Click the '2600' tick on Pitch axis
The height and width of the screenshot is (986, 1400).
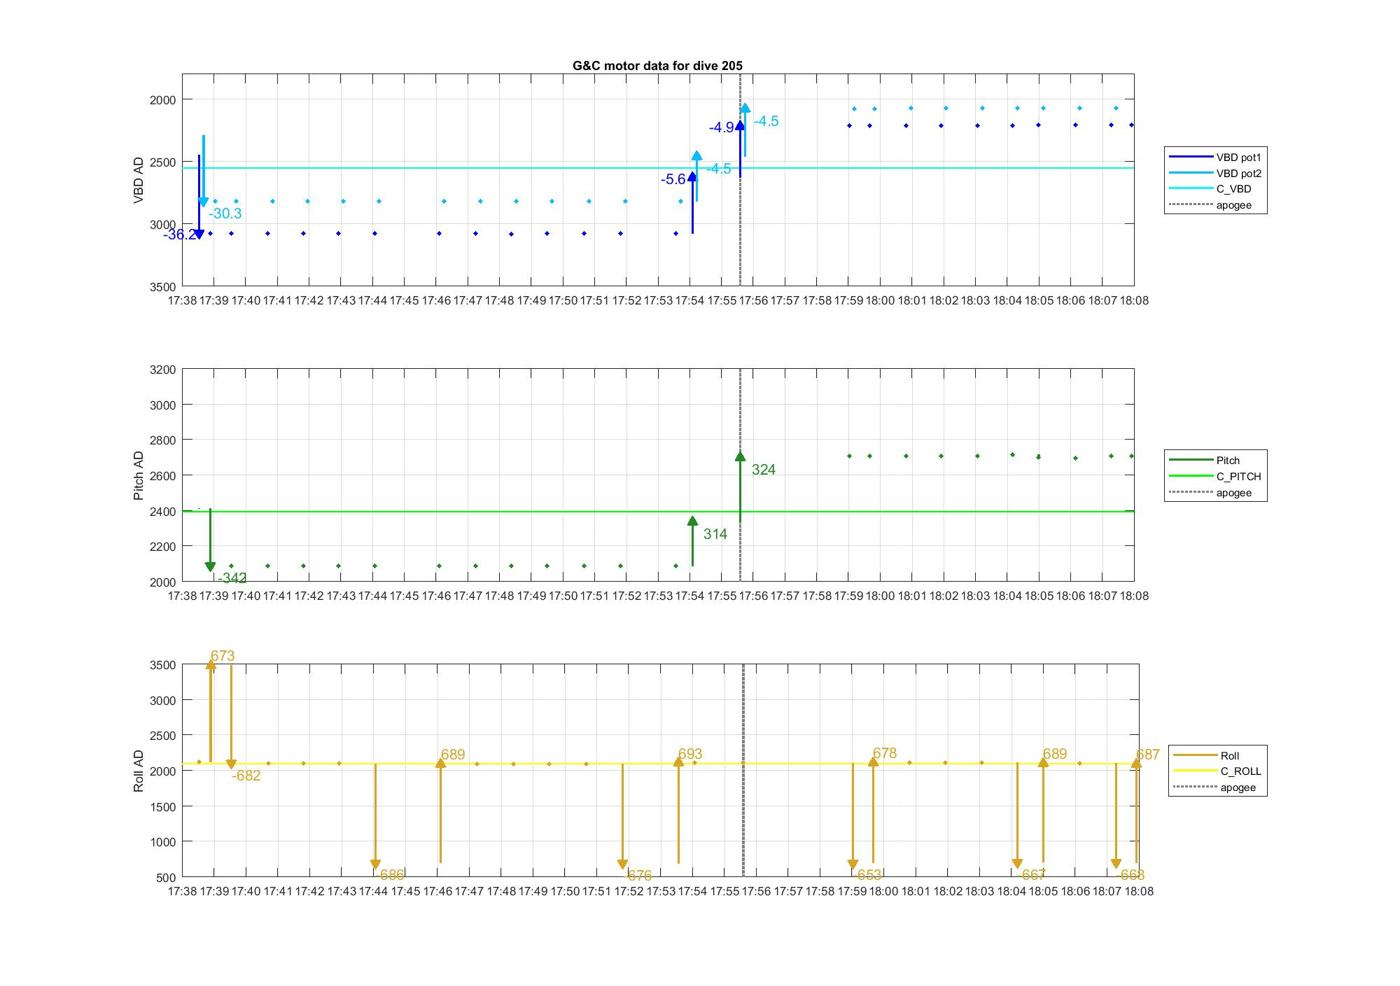point(162,476)
